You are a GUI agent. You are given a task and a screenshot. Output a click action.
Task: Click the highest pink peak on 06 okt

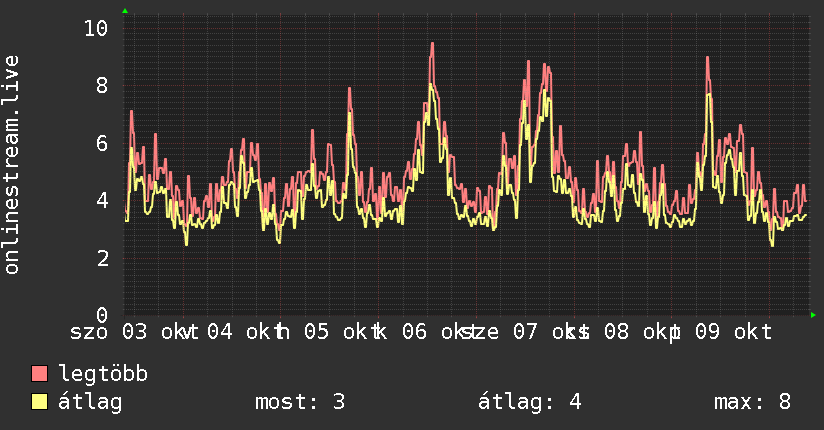[432, 44]
